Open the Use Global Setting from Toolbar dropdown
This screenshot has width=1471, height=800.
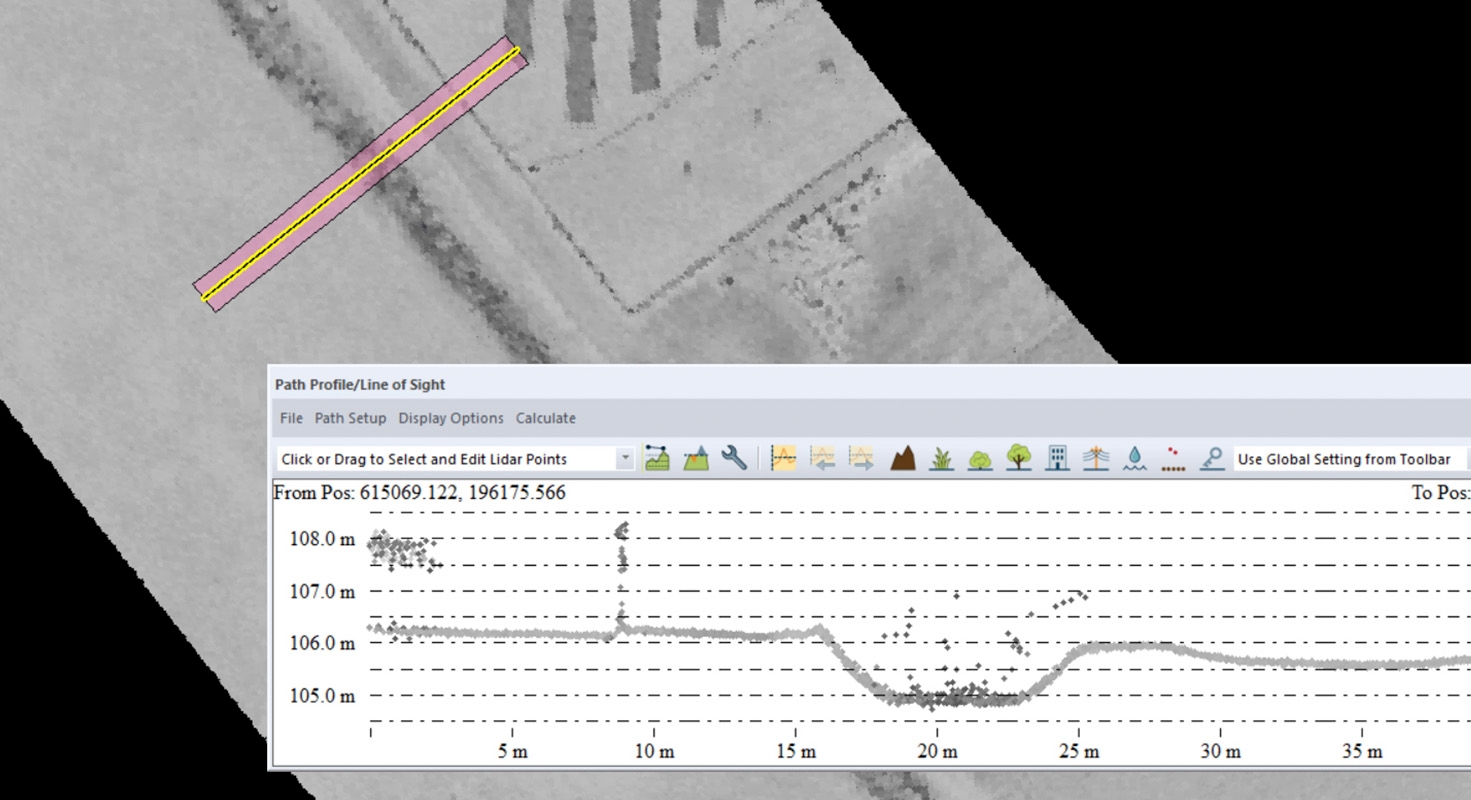point(1352,459)
